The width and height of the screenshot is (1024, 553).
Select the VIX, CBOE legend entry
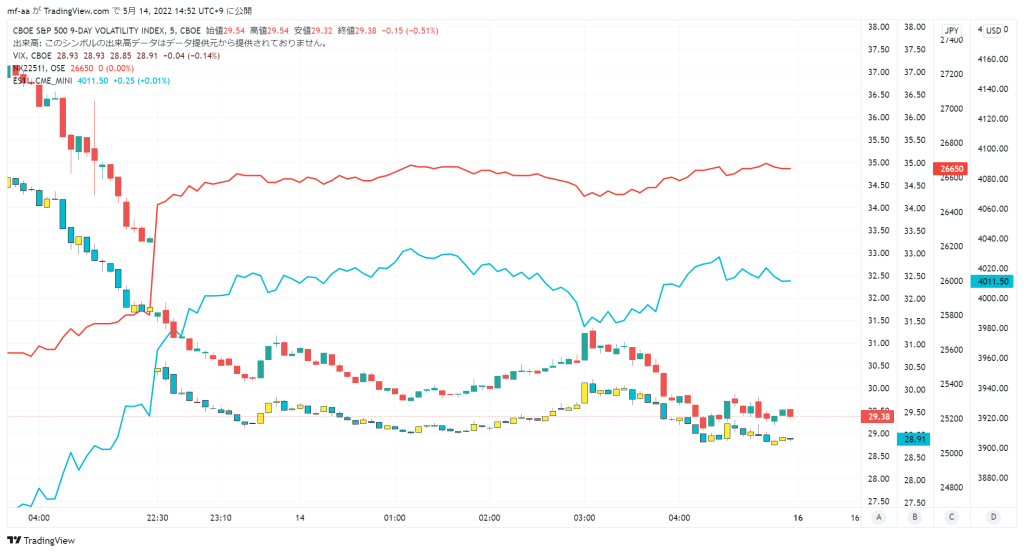pos(32,56)
